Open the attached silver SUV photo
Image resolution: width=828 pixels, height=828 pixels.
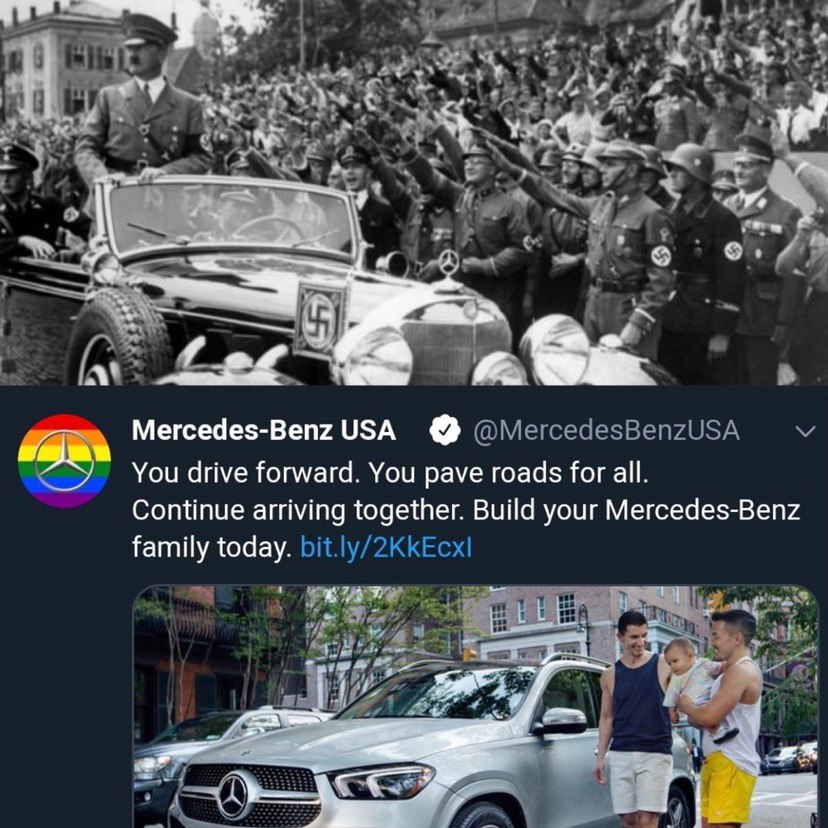(x=475, y=707)
